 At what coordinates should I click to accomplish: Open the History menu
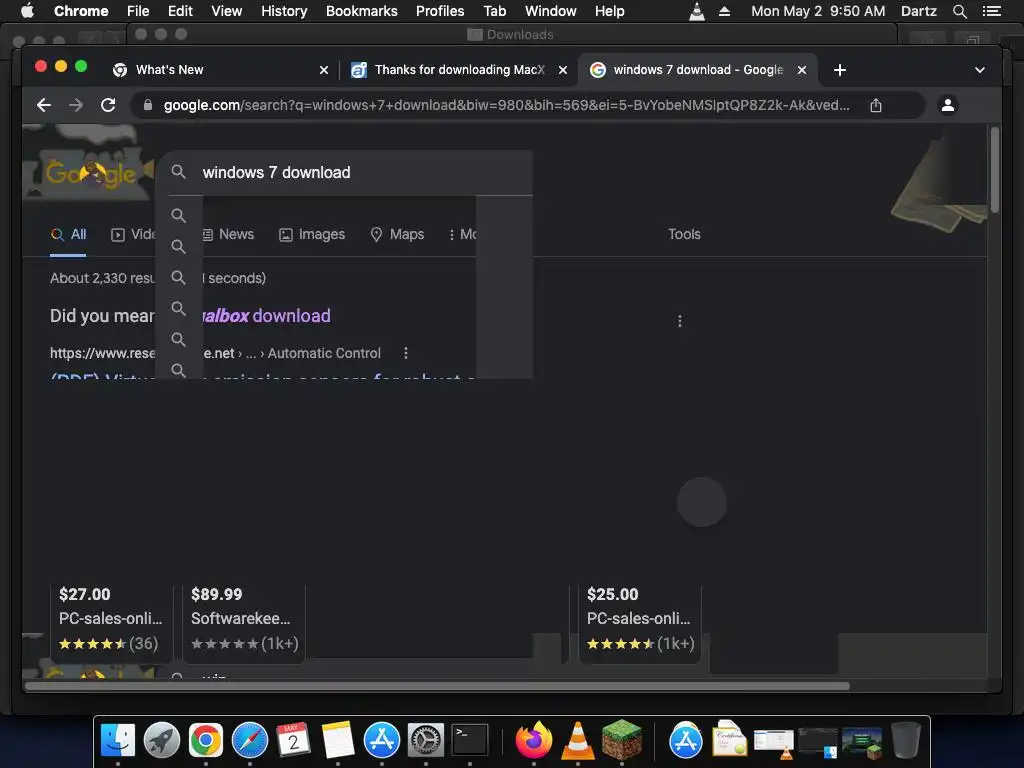284,11
